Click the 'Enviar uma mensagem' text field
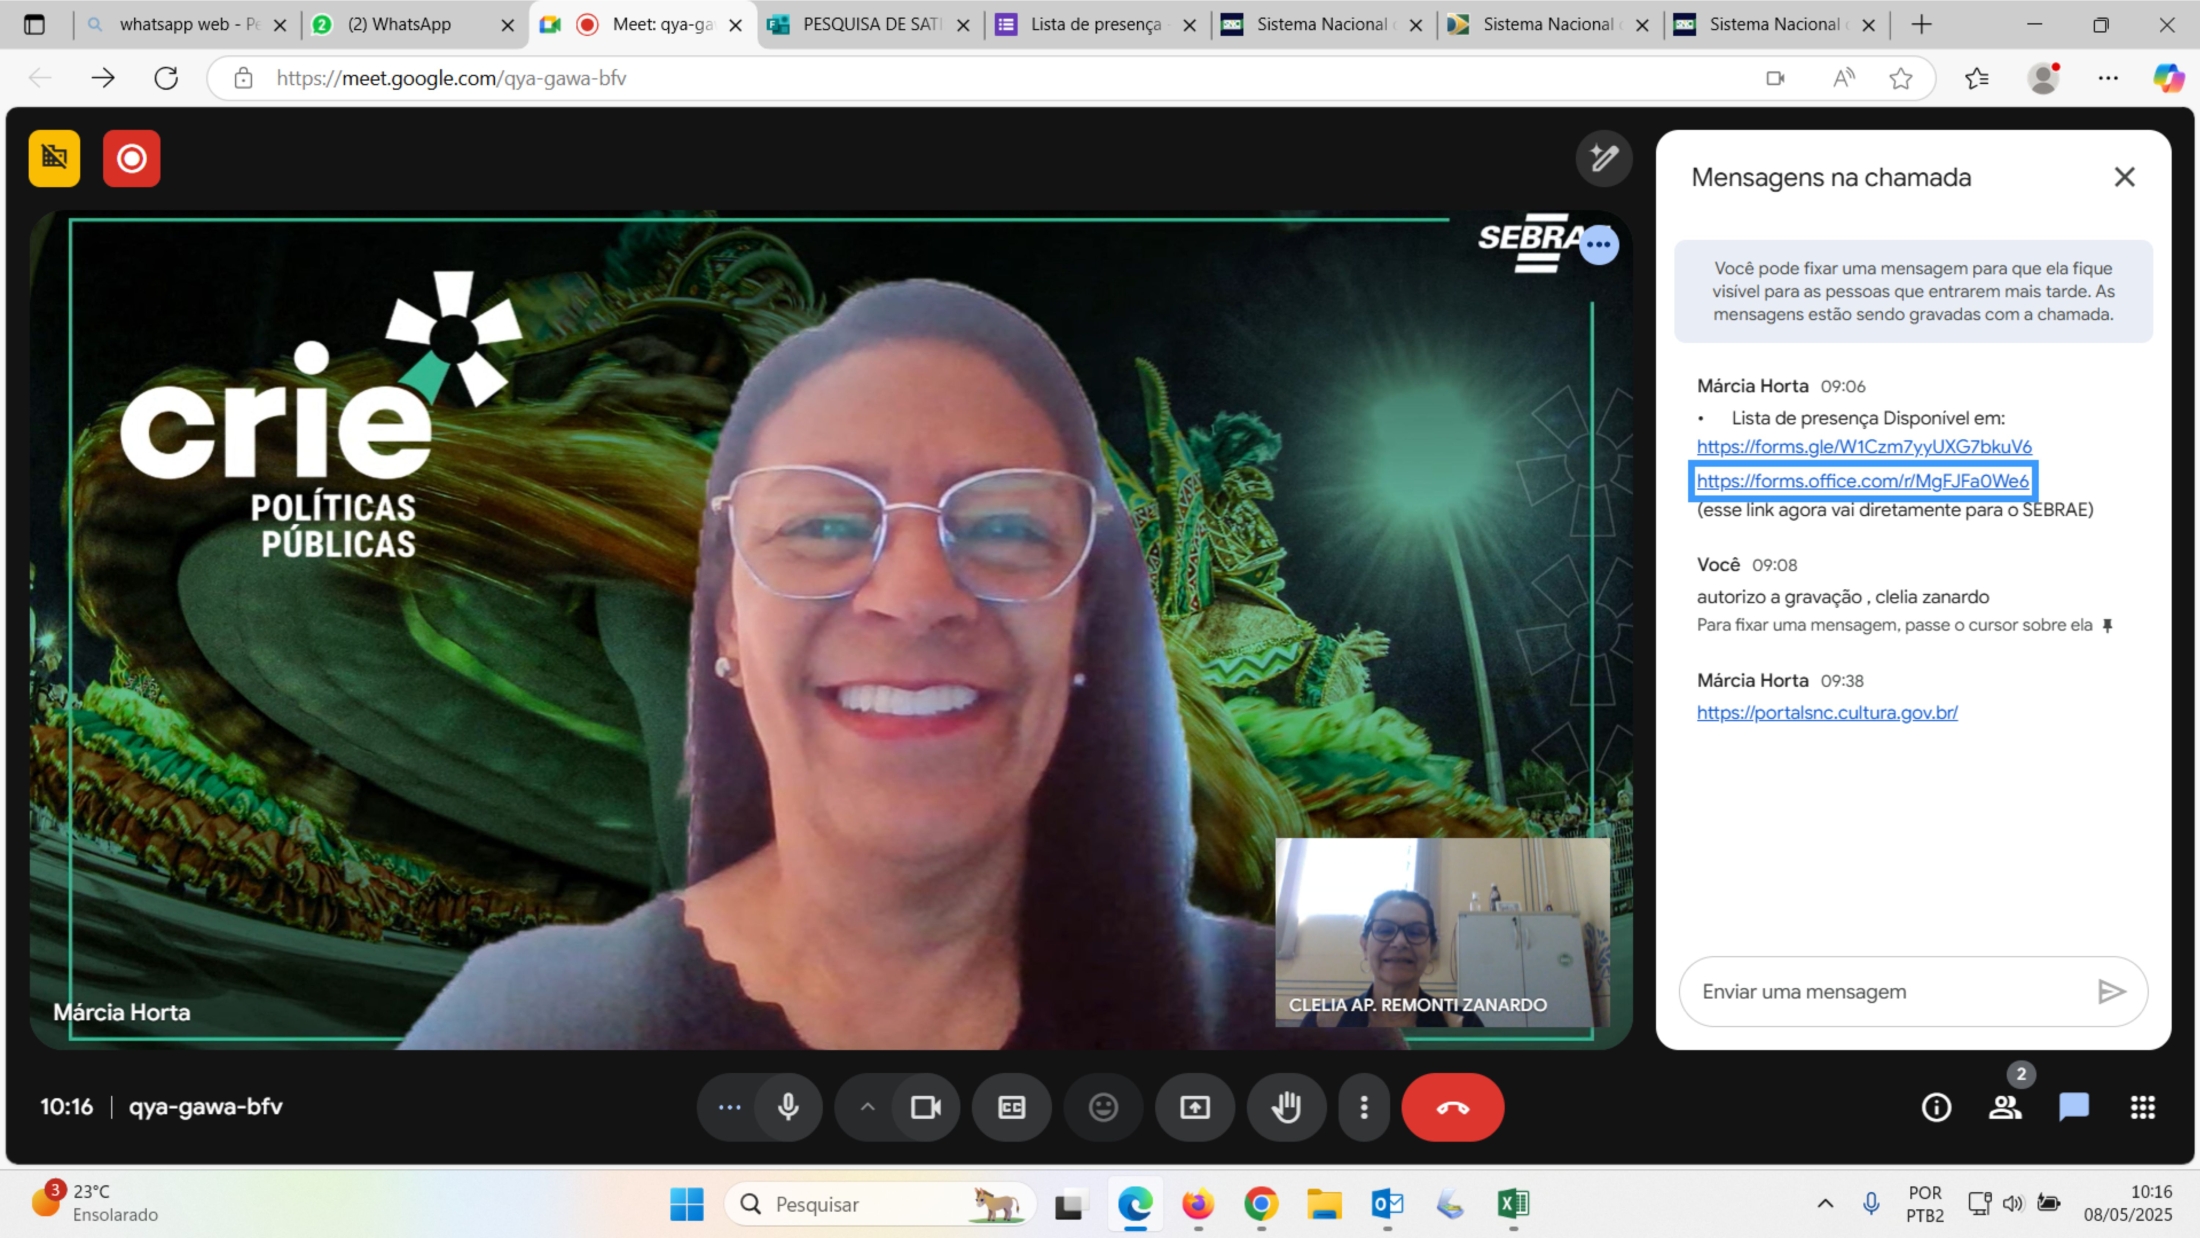Viewport: 2200px width, 1238px height. [x=1890, y=991]
